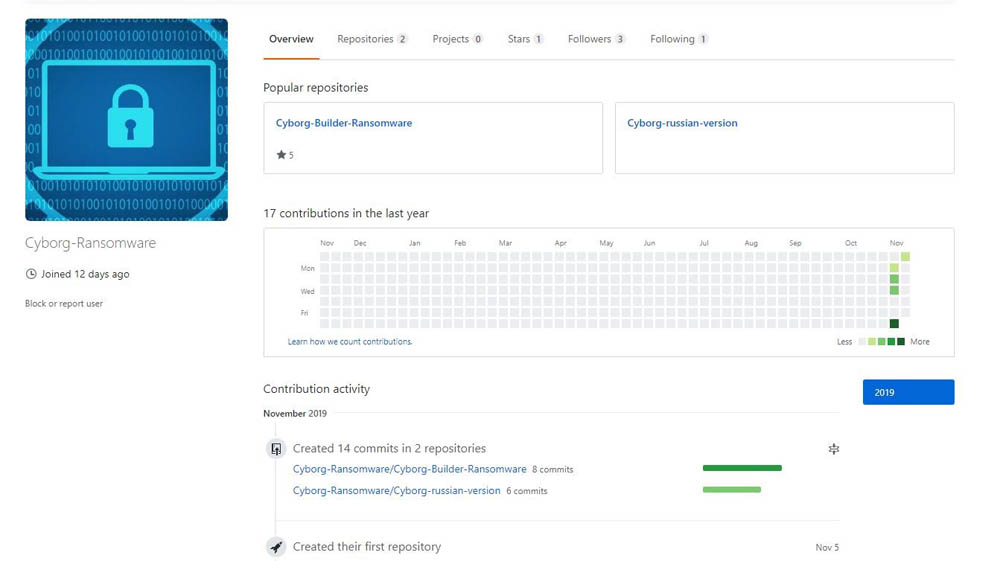Click the 6 commits text

527,491
